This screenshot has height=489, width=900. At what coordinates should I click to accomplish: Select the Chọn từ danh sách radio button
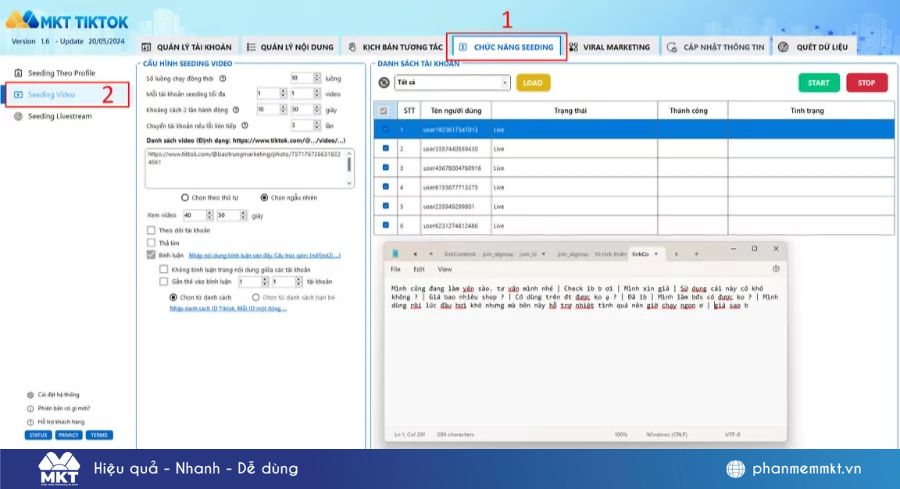[x=173, y=297]
